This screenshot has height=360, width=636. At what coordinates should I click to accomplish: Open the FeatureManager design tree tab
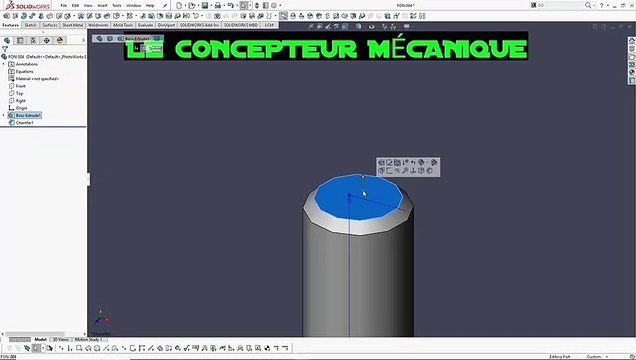tap(7, 40)
